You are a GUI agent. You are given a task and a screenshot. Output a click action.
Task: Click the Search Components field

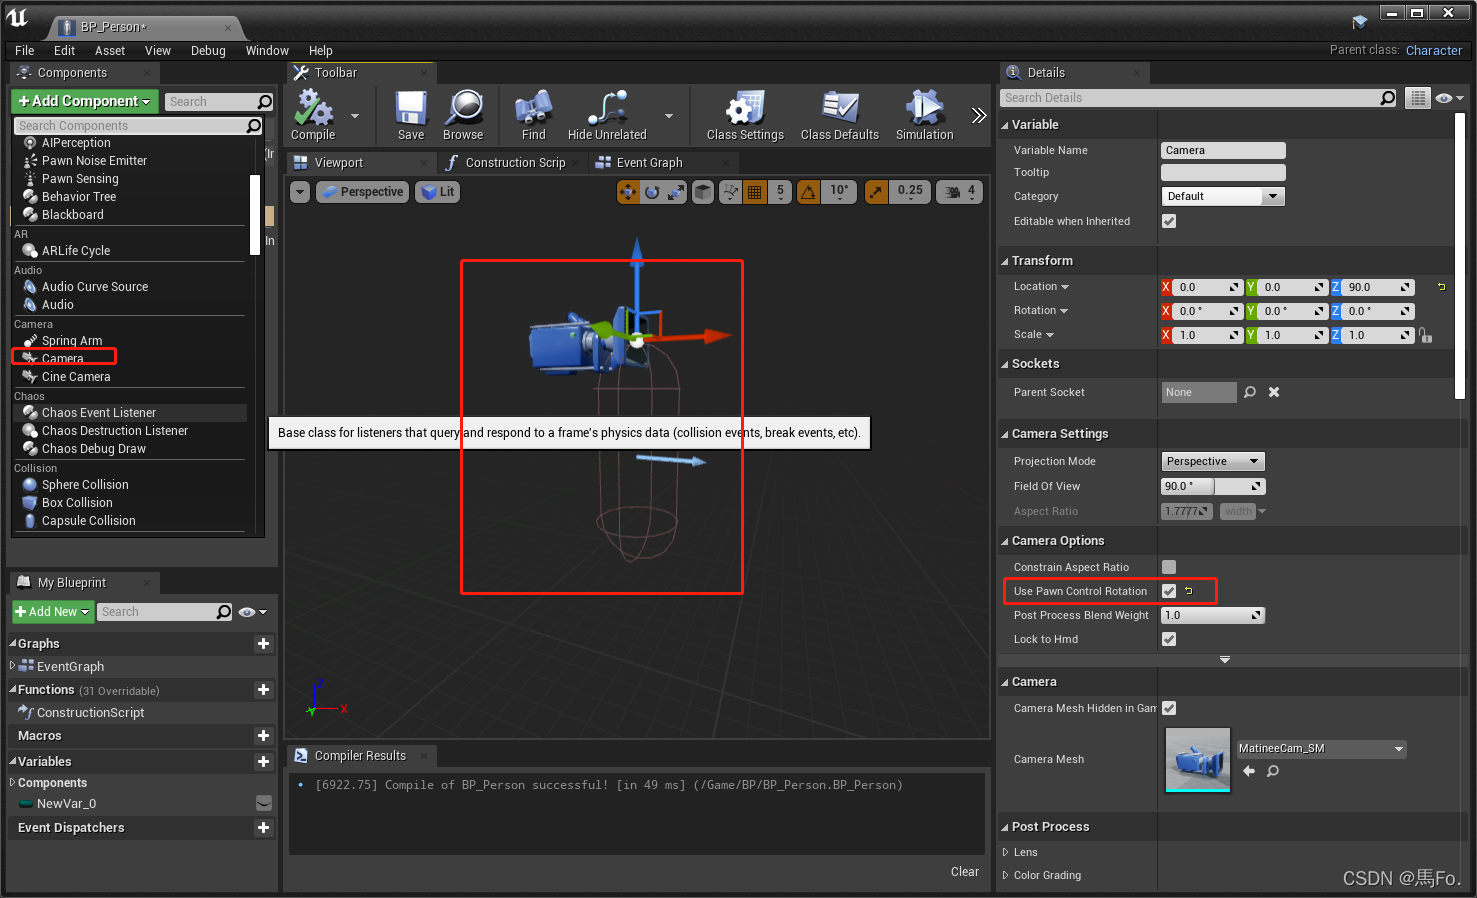[132, 125]
